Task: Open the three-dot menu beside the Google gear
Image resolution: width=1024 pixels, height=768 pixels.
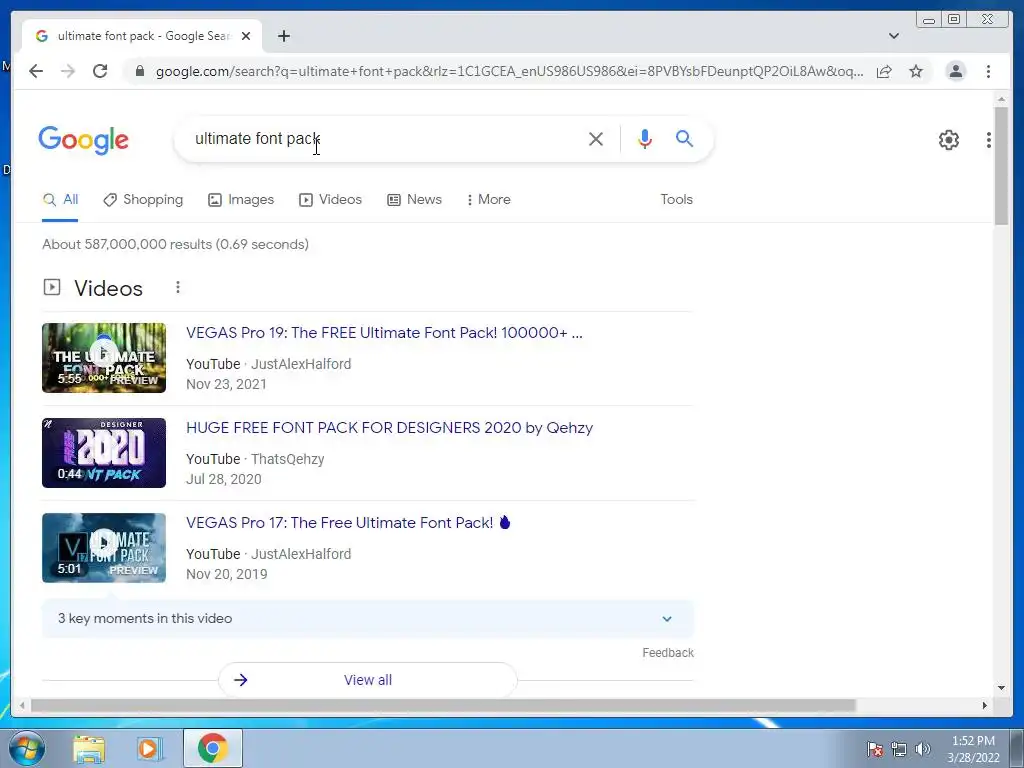Action: point(989,140)
